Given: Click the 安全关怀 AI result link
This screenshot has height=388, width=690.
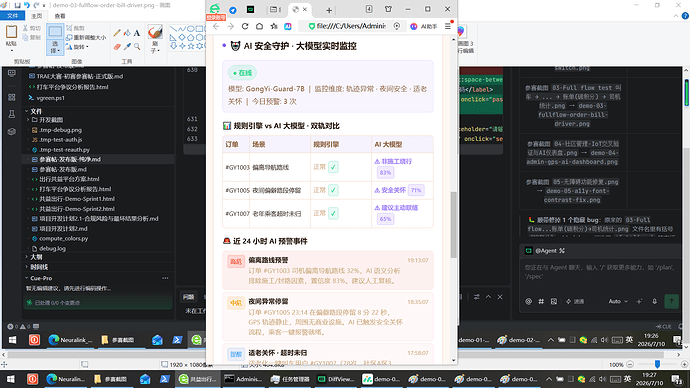Looking at the screenshot, I should point(390,190).
